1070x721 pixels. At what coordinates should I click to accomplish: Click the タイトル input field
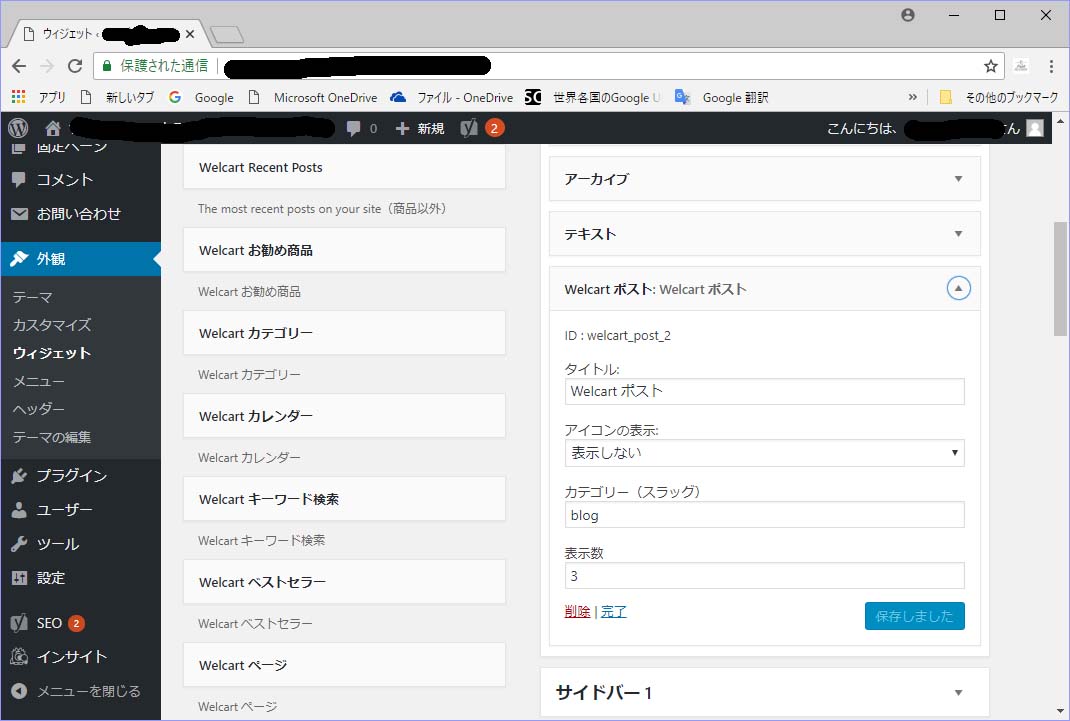click(765, 392)
